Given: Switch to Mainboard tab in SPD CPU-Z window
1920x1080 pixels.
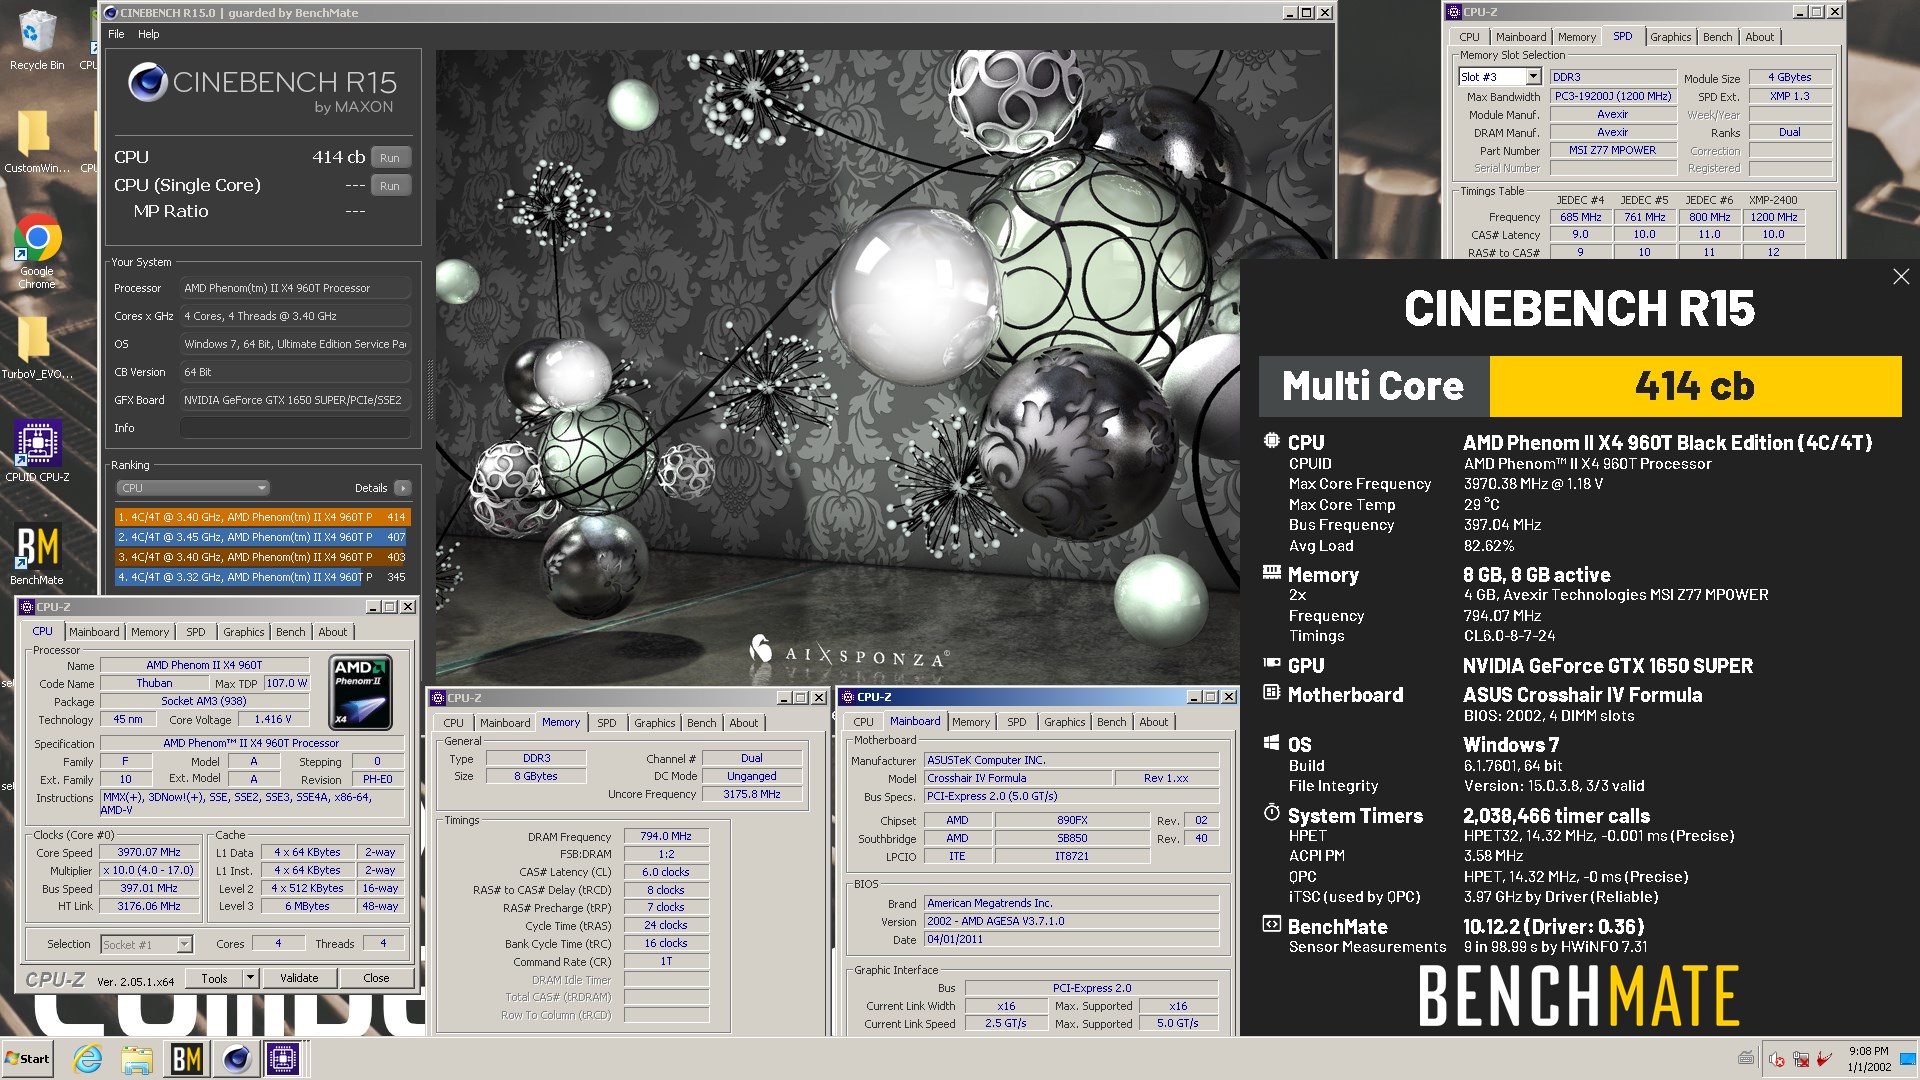Looking at the screenshot, I should [1521, 37].
